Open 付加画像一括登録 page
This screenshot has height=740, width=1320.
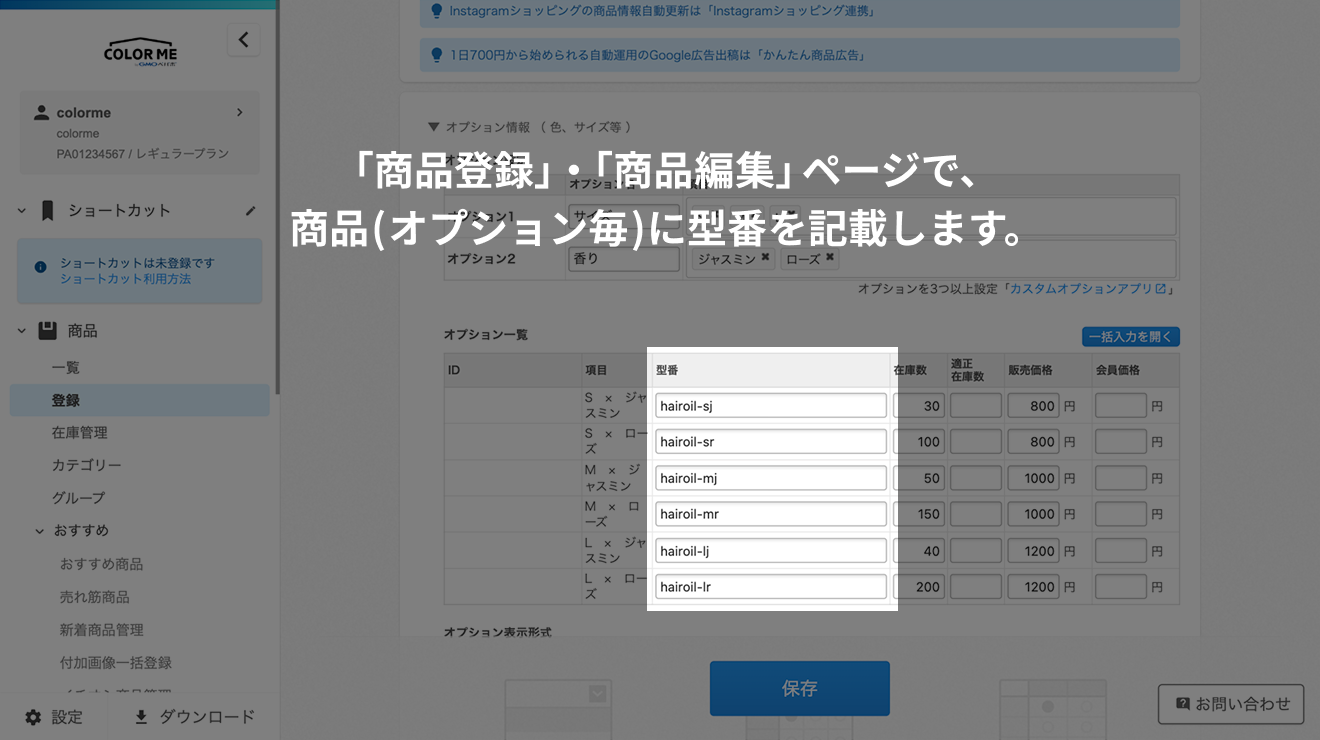click(x=115, y=663)
